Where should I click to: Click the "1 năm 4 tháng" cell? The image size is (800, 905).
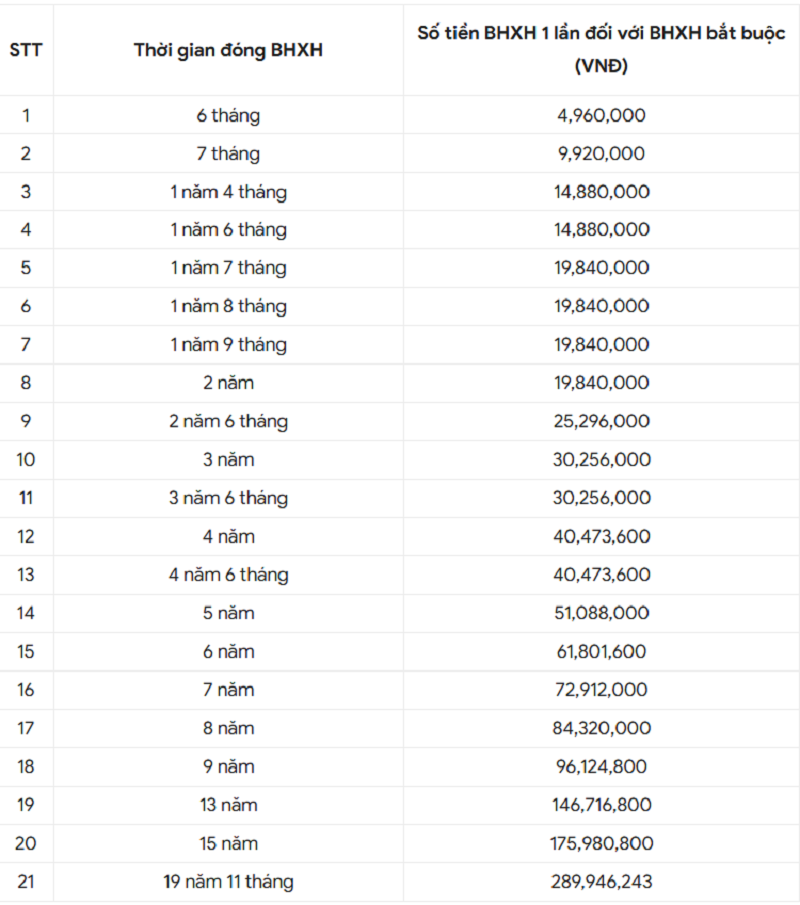click(x=228, y=192)
